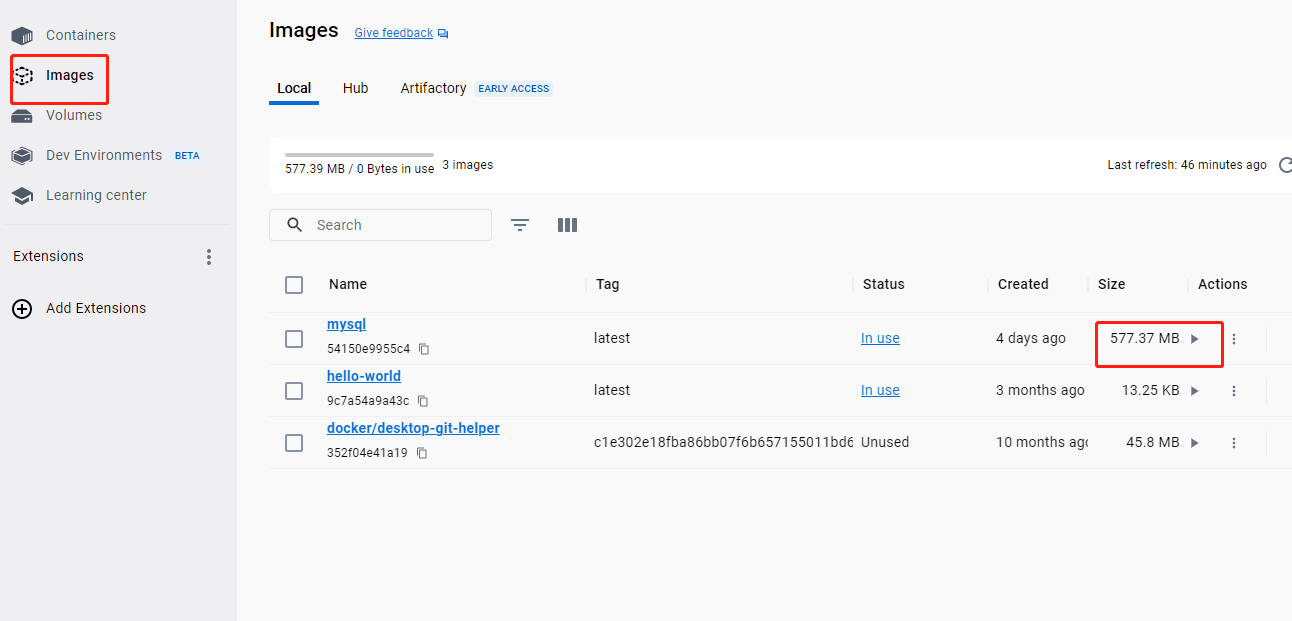Toggle the select-all images checkbox

pos(294,285)
